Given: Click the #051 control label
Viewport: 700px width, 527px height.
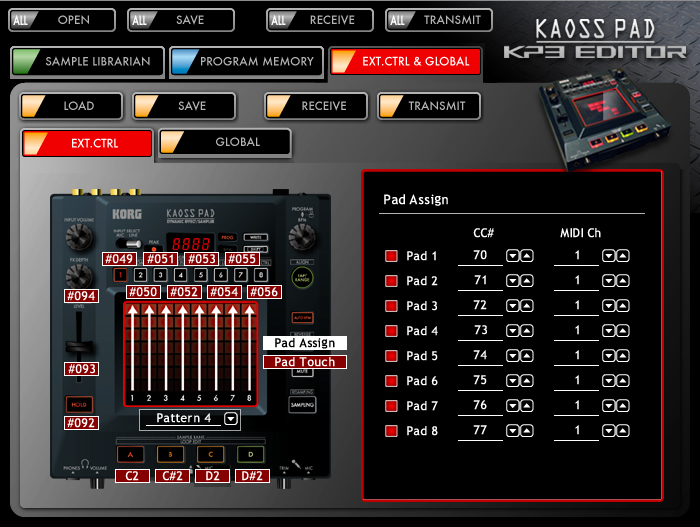Looking at the screenshot, I should 161,259.
